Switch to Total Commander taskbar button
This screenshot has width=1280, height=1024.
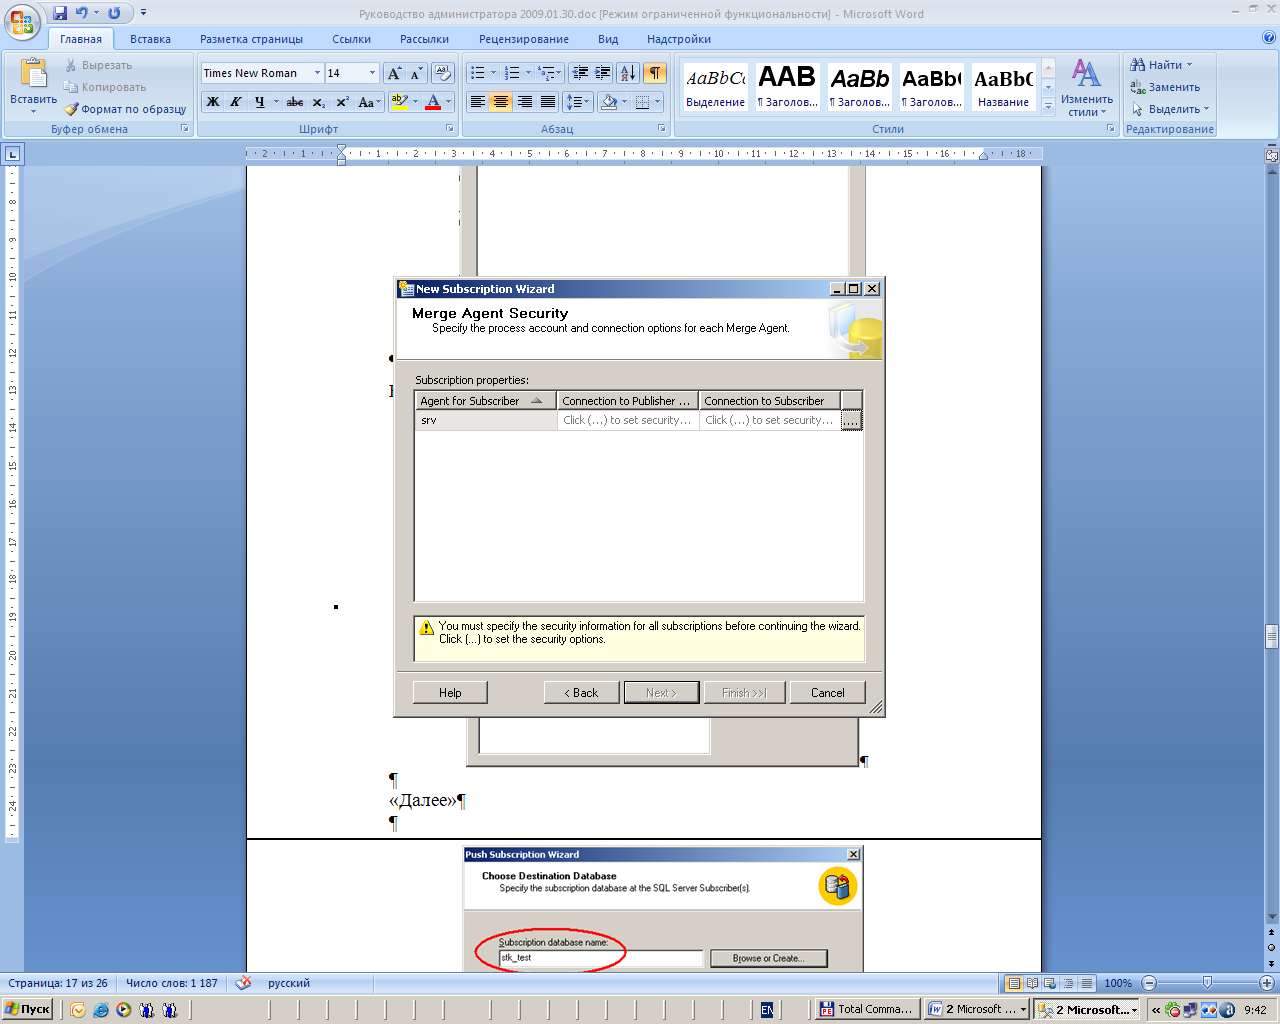click(865, 1009)
